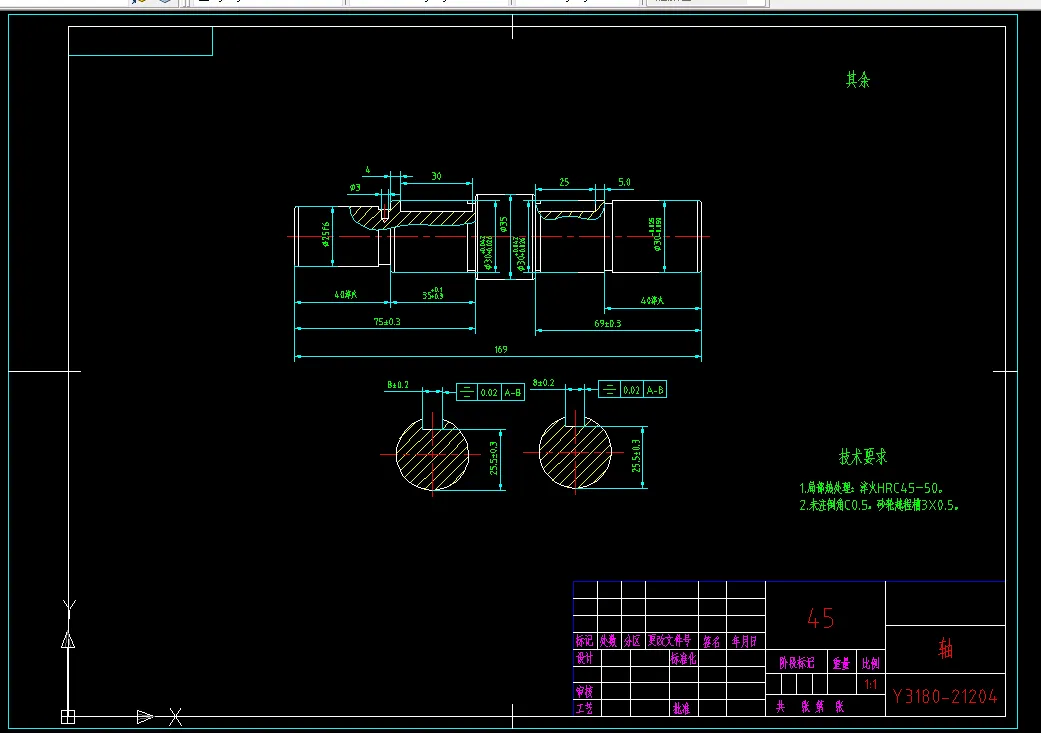1041x733 pixels.
Task: Click the 技术要求 heading text
Action: click(x=862, y=457)
